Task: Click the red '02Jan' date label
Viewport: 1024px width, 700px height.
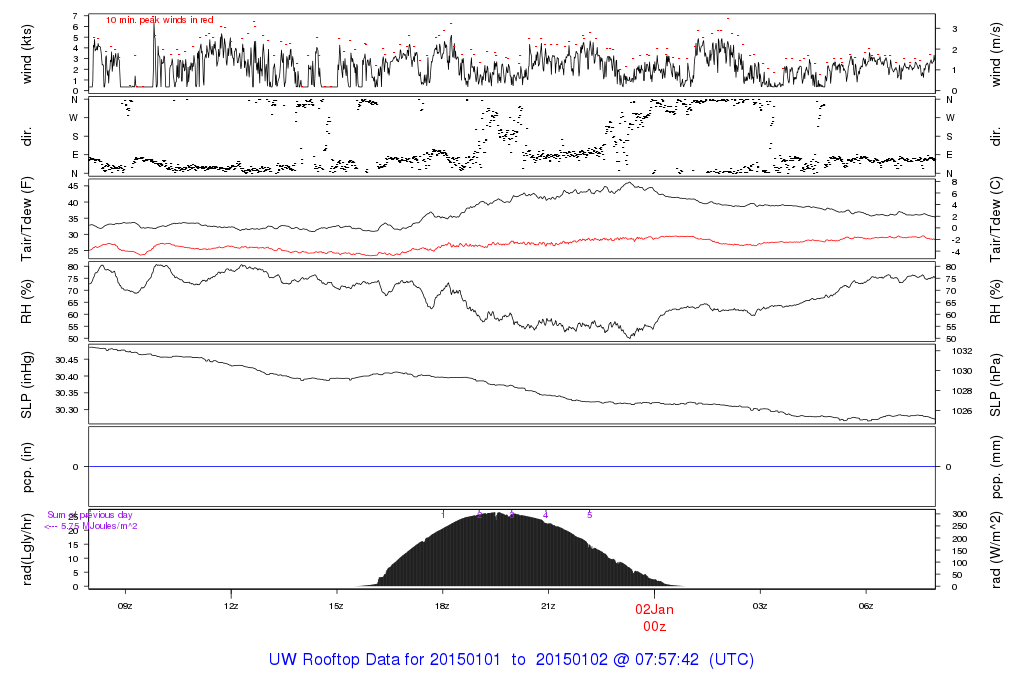Action: (654, 609)
